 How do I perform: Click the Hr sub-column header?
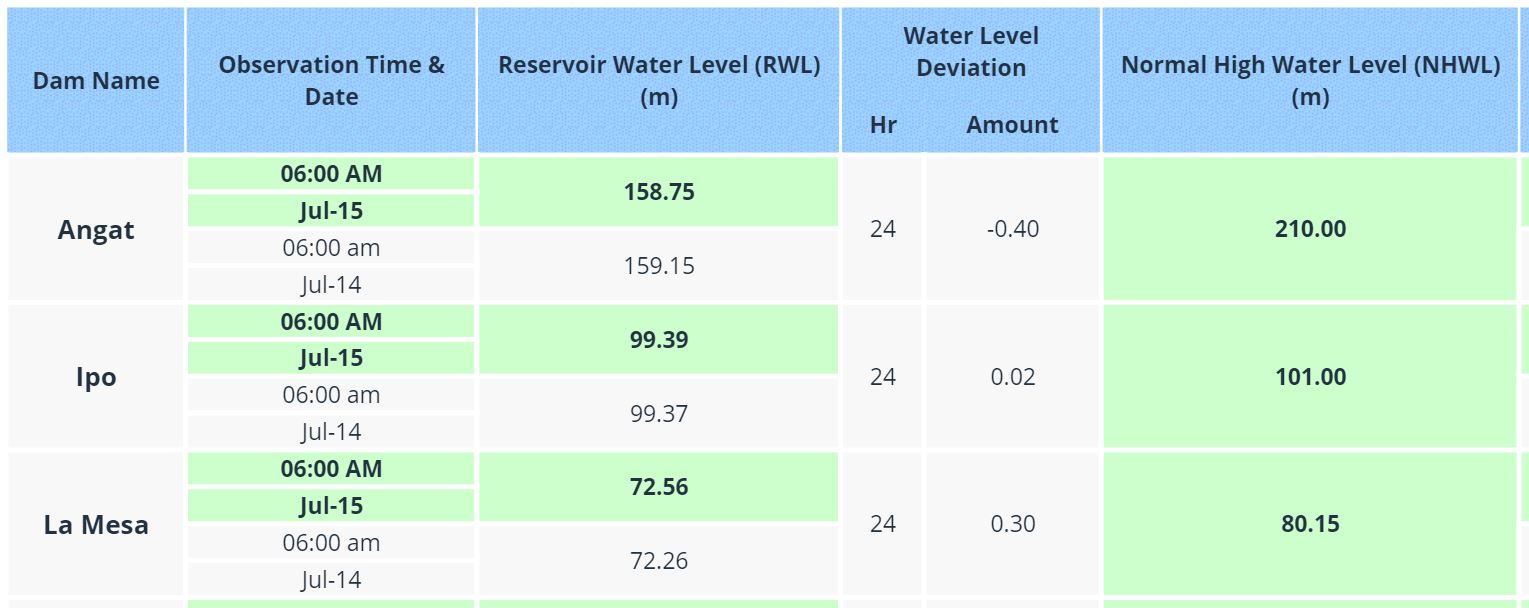pos(883,125)
